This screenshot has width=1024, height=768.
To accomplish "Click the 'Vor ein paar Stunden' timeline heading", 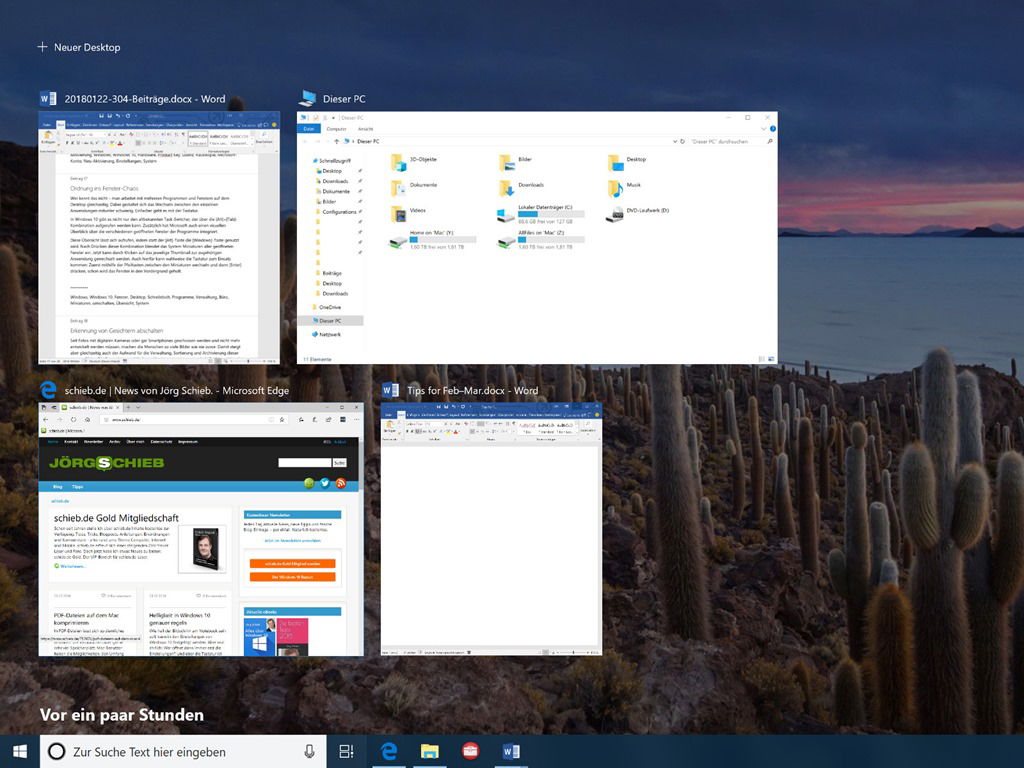I will click(122, 714).
